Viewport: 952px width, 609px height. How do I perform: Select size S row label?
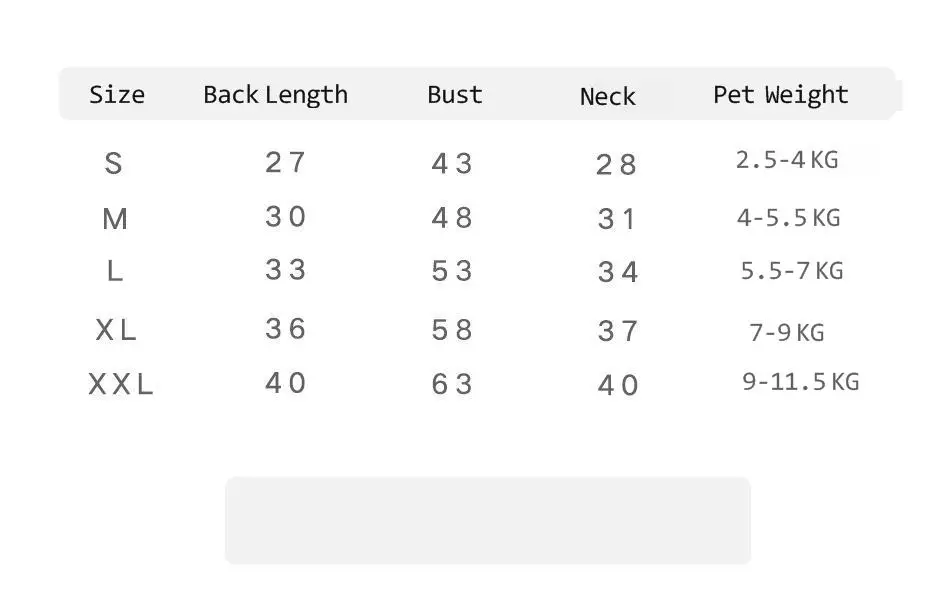pos(114,163)
